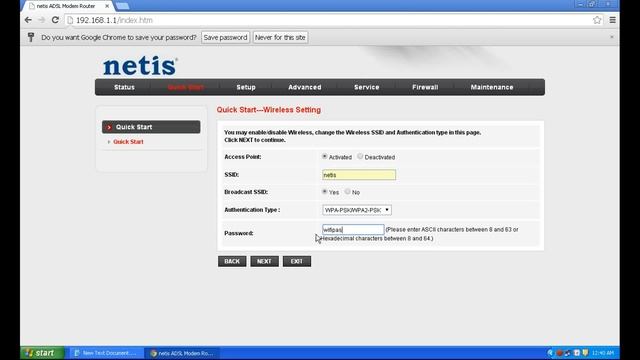Click the system tray clock

603,353
